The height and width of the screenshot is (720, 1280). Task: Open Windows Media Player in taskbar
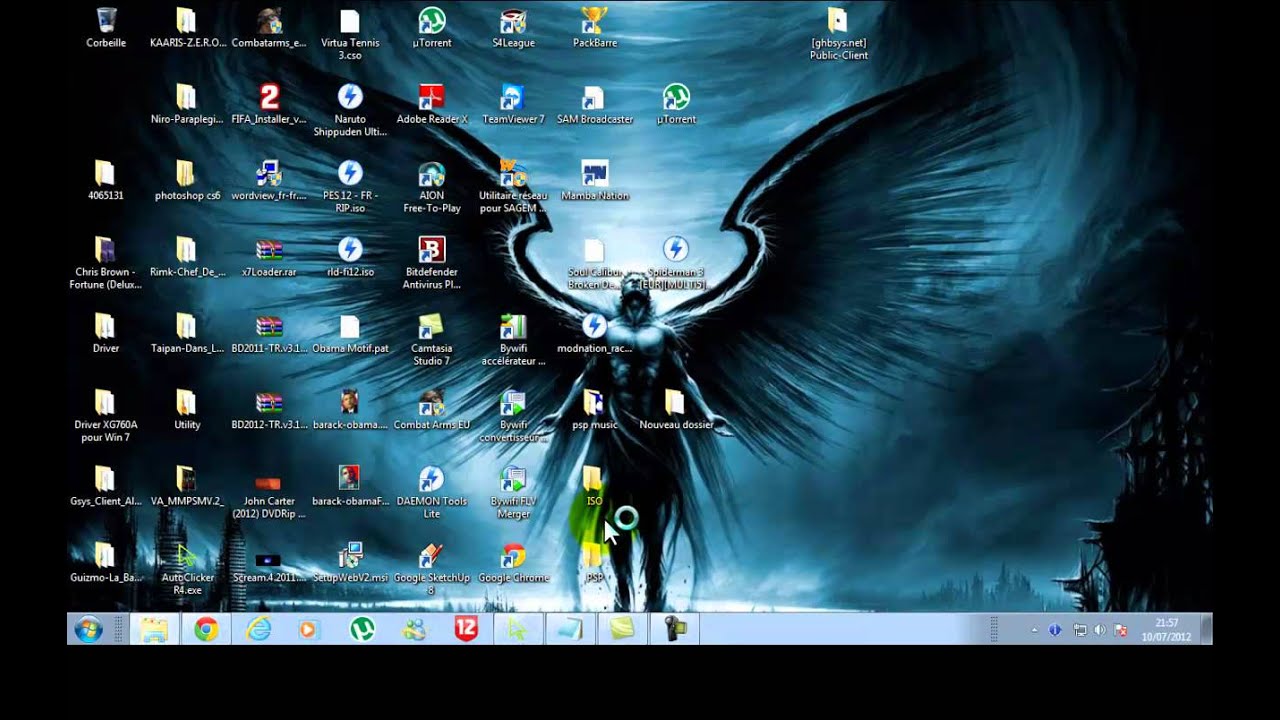(x=309, y=630)
